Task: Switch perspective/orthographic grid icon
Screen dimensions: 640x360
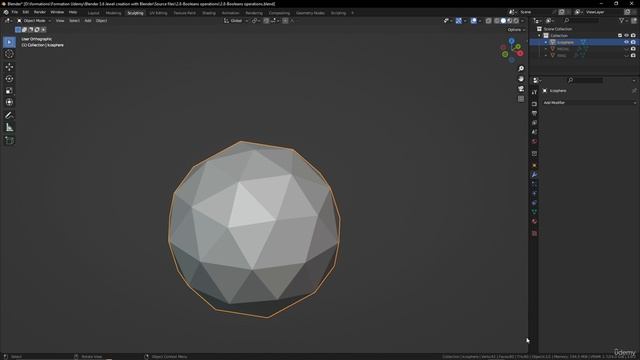Action: pos(521,99)
